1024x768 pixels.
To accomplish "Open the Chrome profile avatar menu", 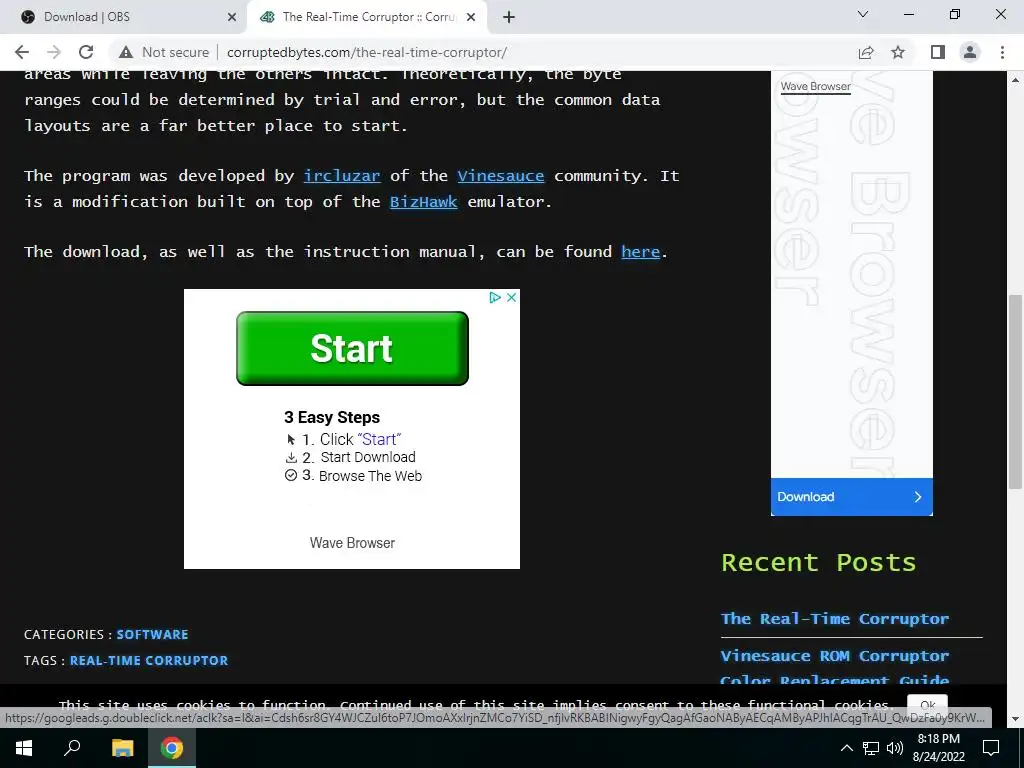I will pos(970,52).
